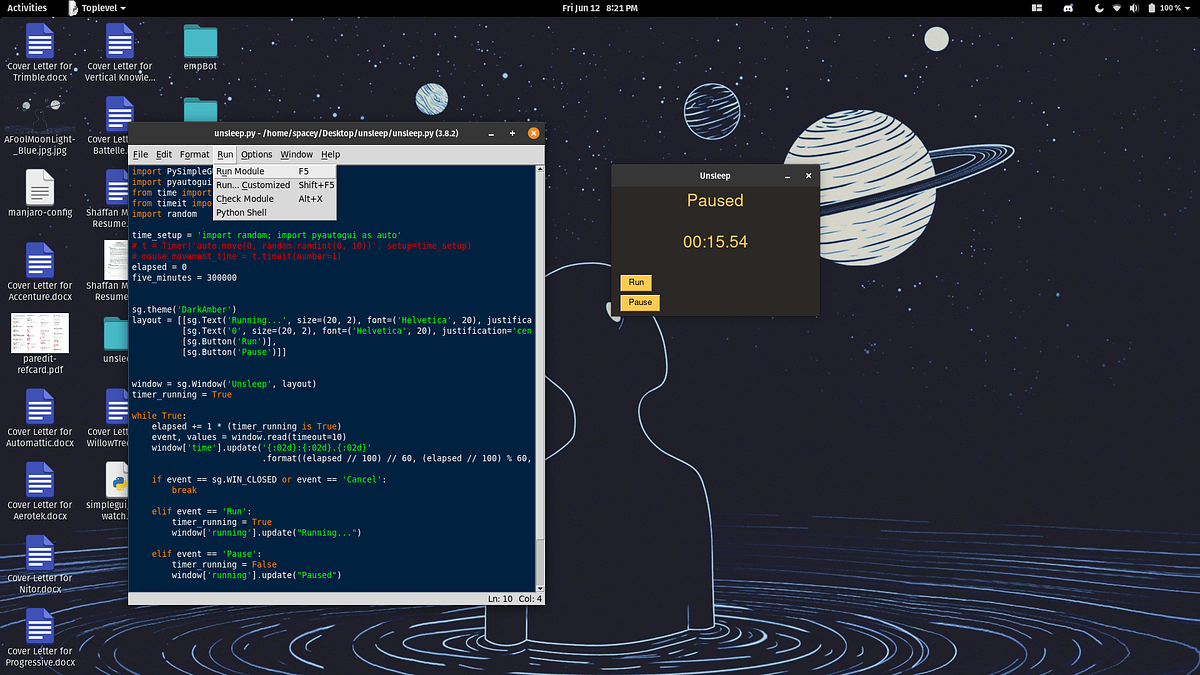The image size is (1200, 675).
Task: Click the Discord icon in the system tray
Action: 1068,8
